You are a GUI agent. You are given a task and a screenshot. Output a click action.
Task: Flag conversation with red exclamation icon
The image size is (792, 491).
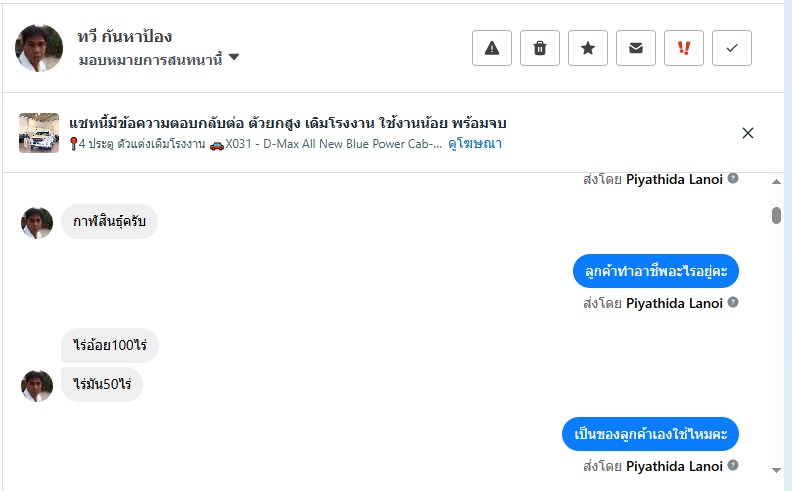pyautogui.click(x=684, y=48)
